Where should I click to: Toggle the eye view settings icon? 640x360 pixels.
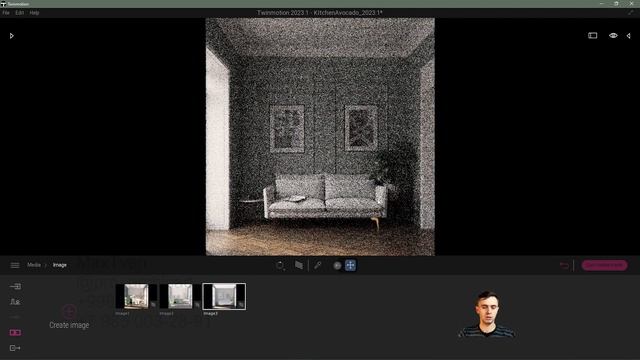613,36
